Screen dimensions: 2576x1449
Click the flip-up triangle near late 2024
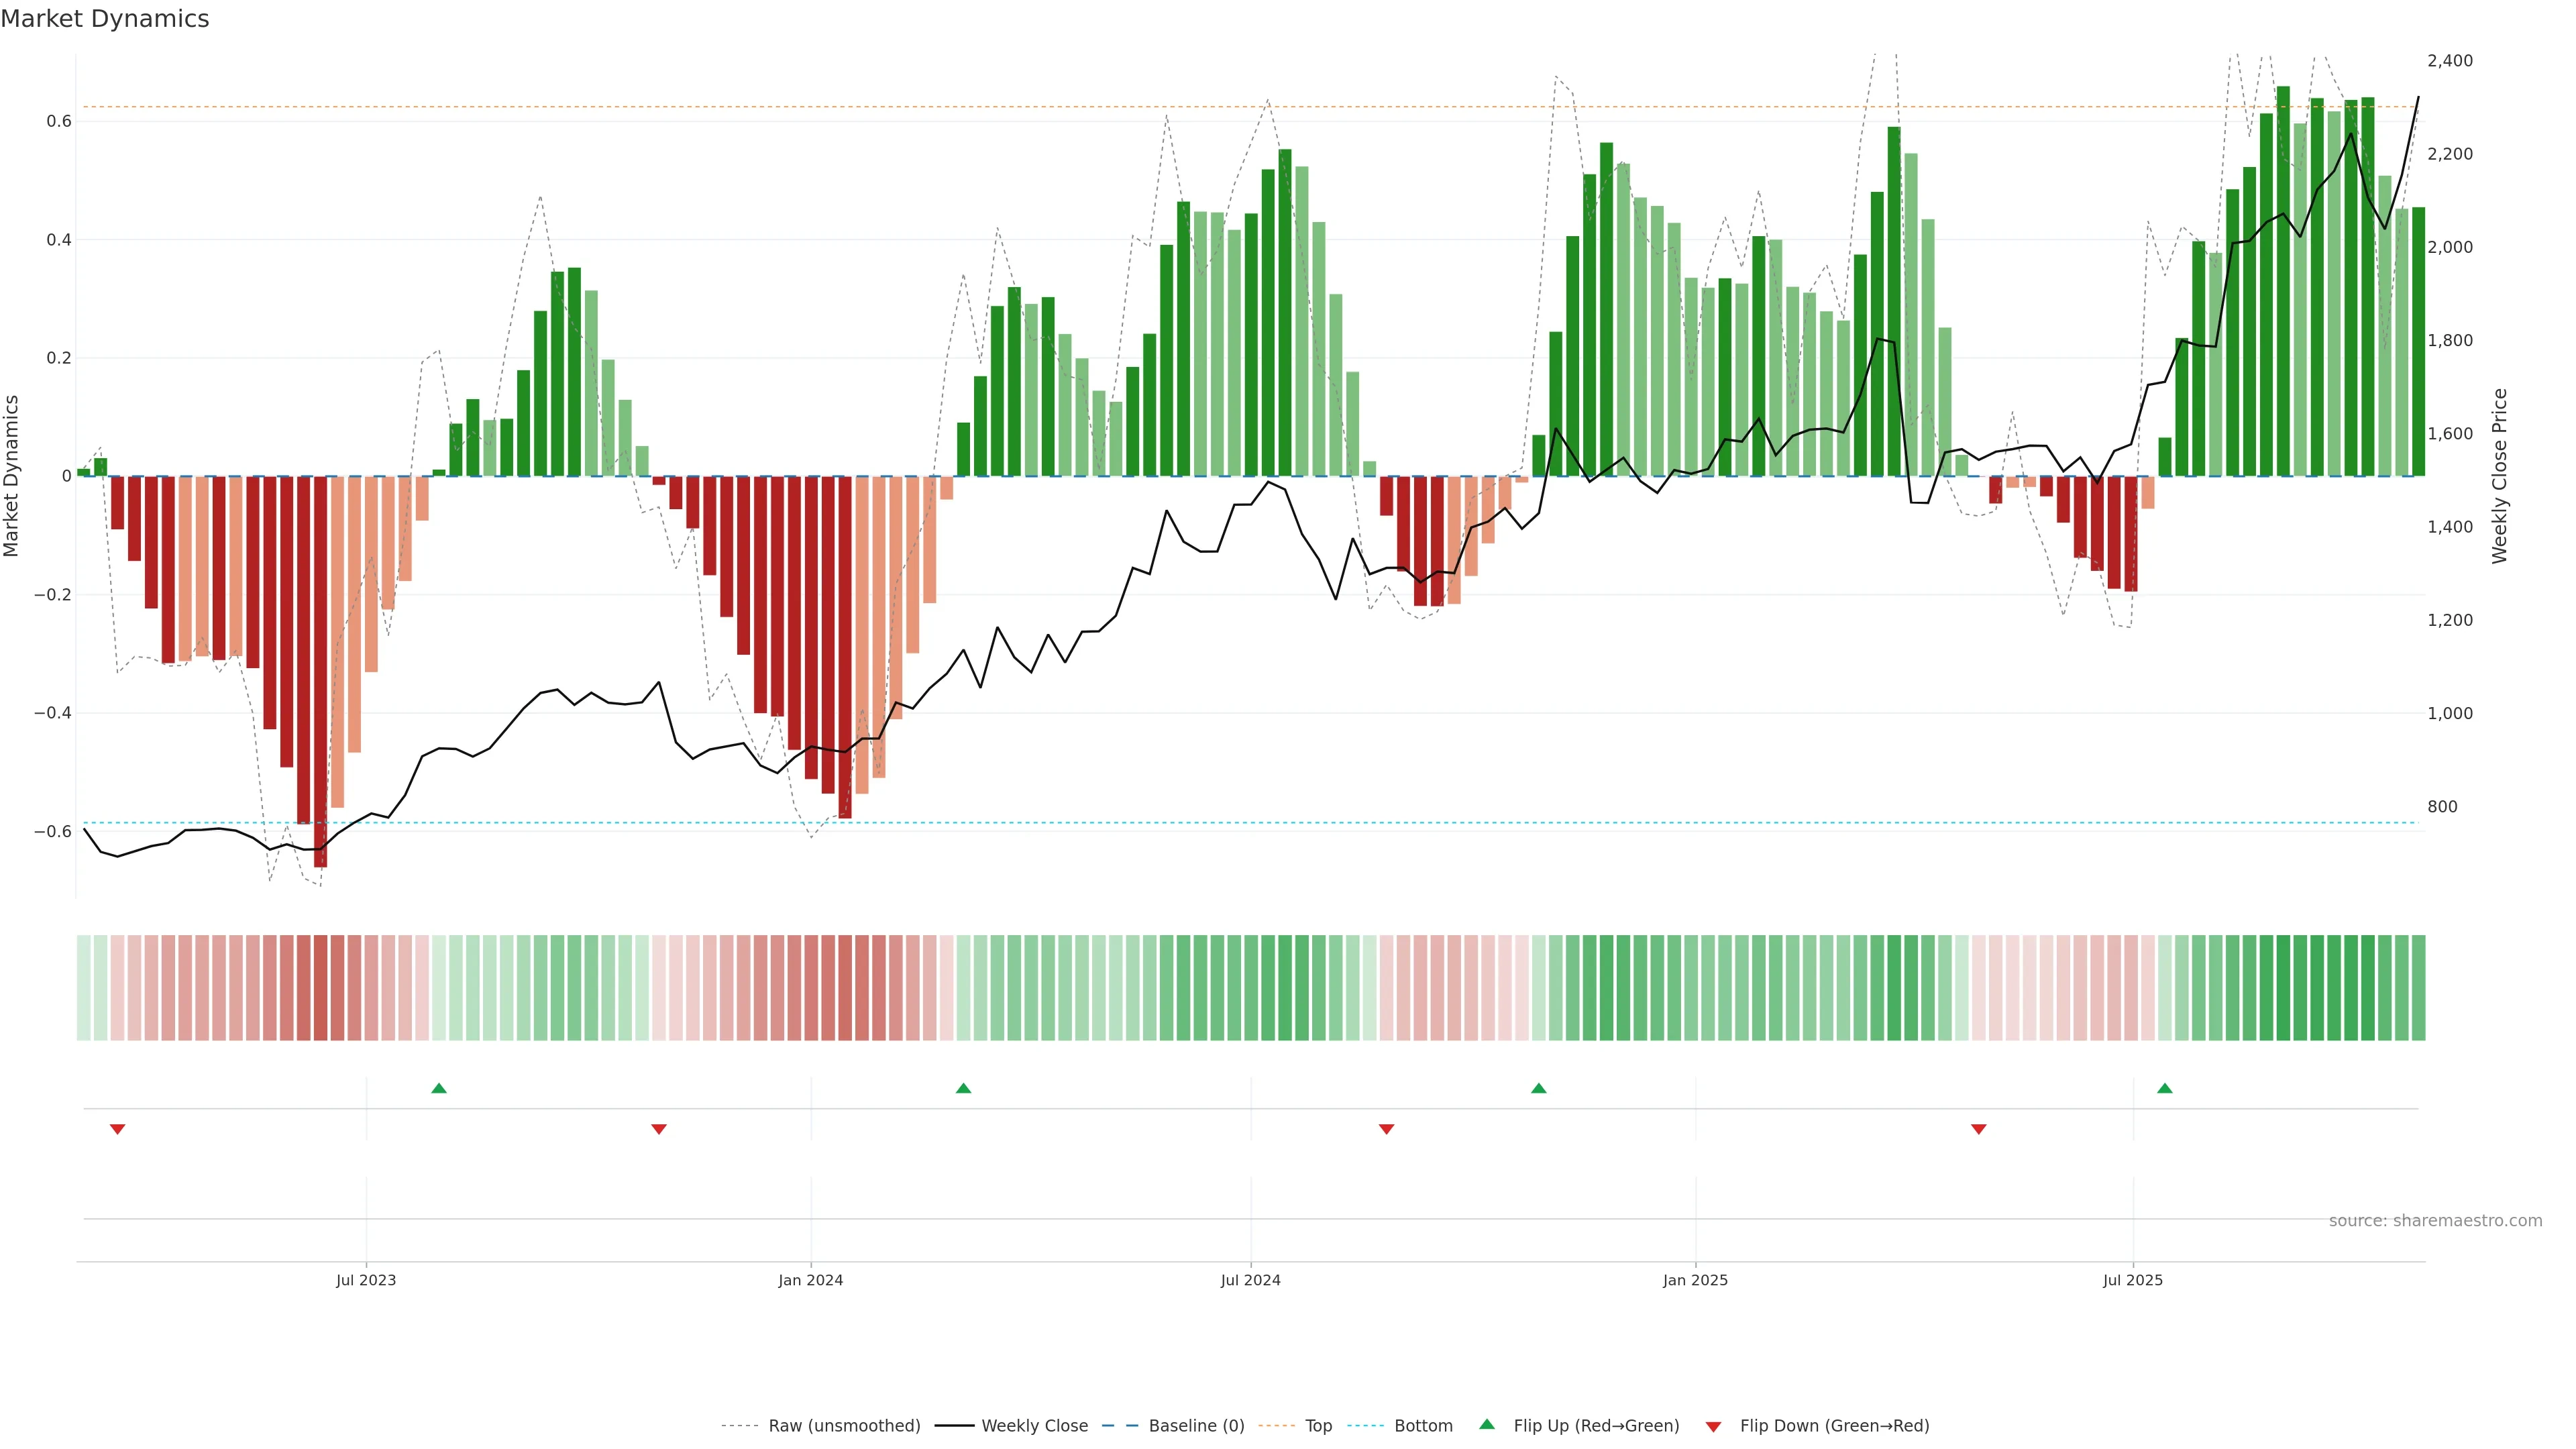click(1539, 1088)
